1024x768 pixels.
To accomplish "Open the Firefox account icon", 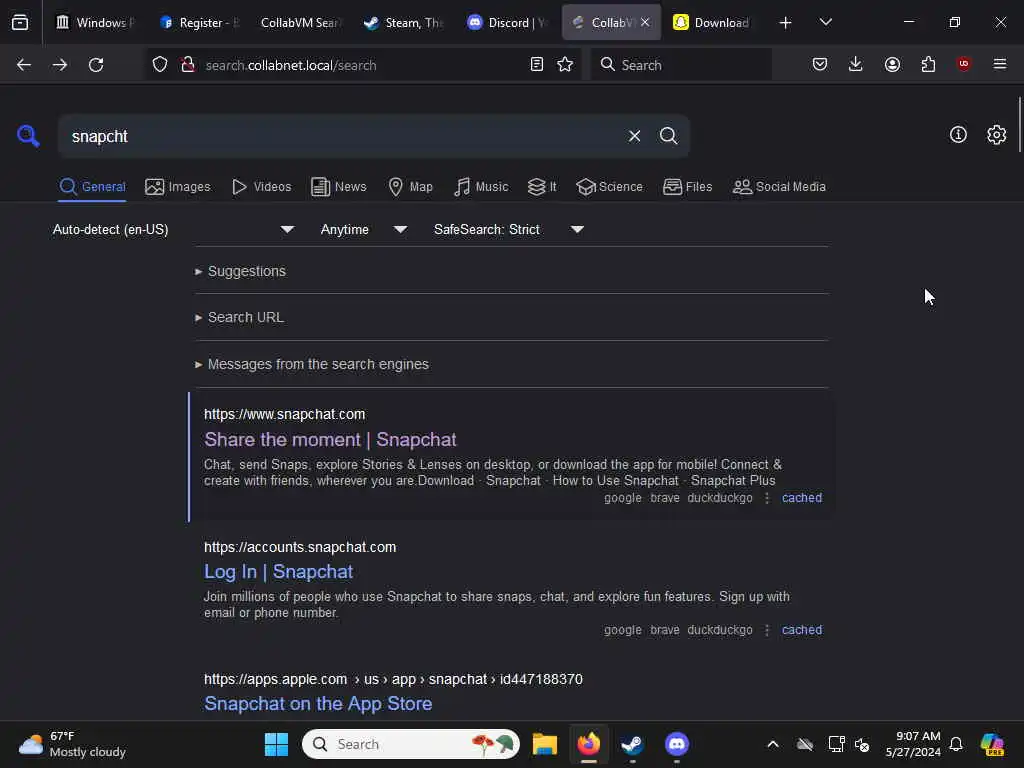I will coord(892,65).
